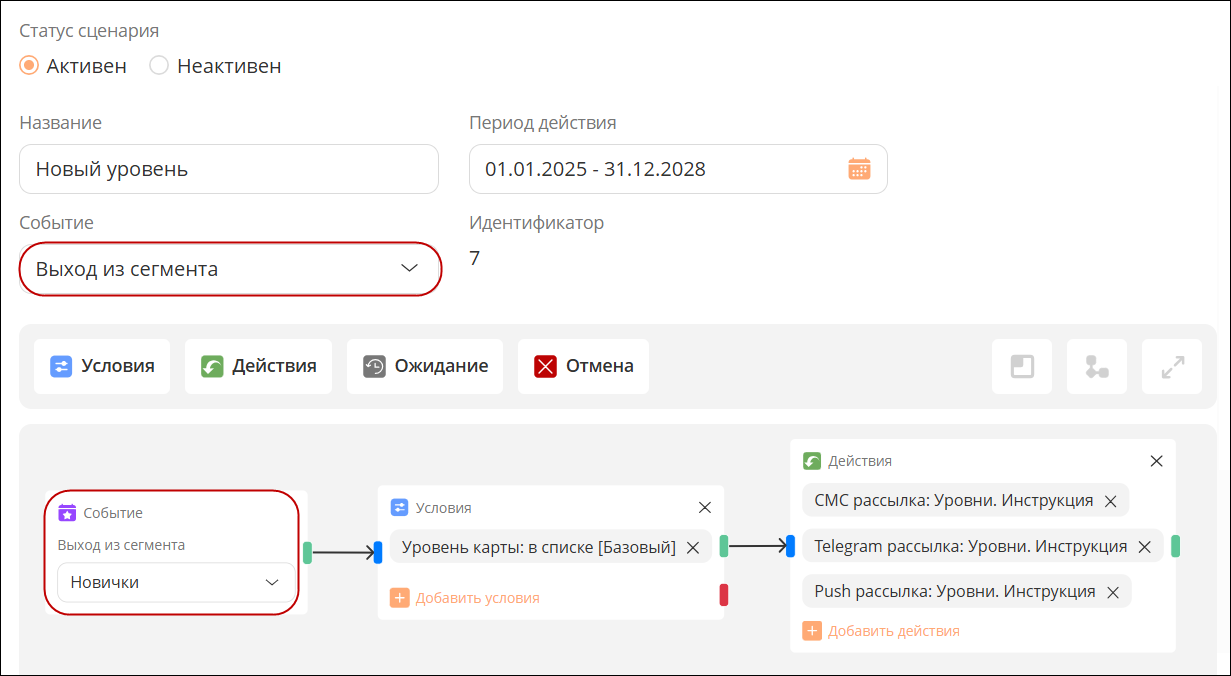Image resolution: width=1231 pixels, height=676 pixels.
Task: Remove the Telegram рассылка action
Action: coord(1145,547)
